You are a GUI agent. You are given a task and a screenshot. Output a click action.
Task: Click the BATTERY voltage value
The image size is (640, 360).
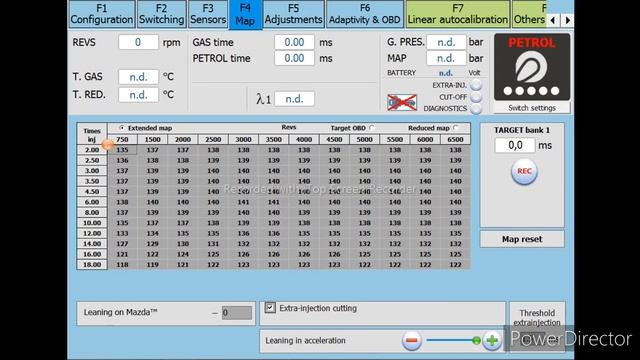[x=446, y=73]
